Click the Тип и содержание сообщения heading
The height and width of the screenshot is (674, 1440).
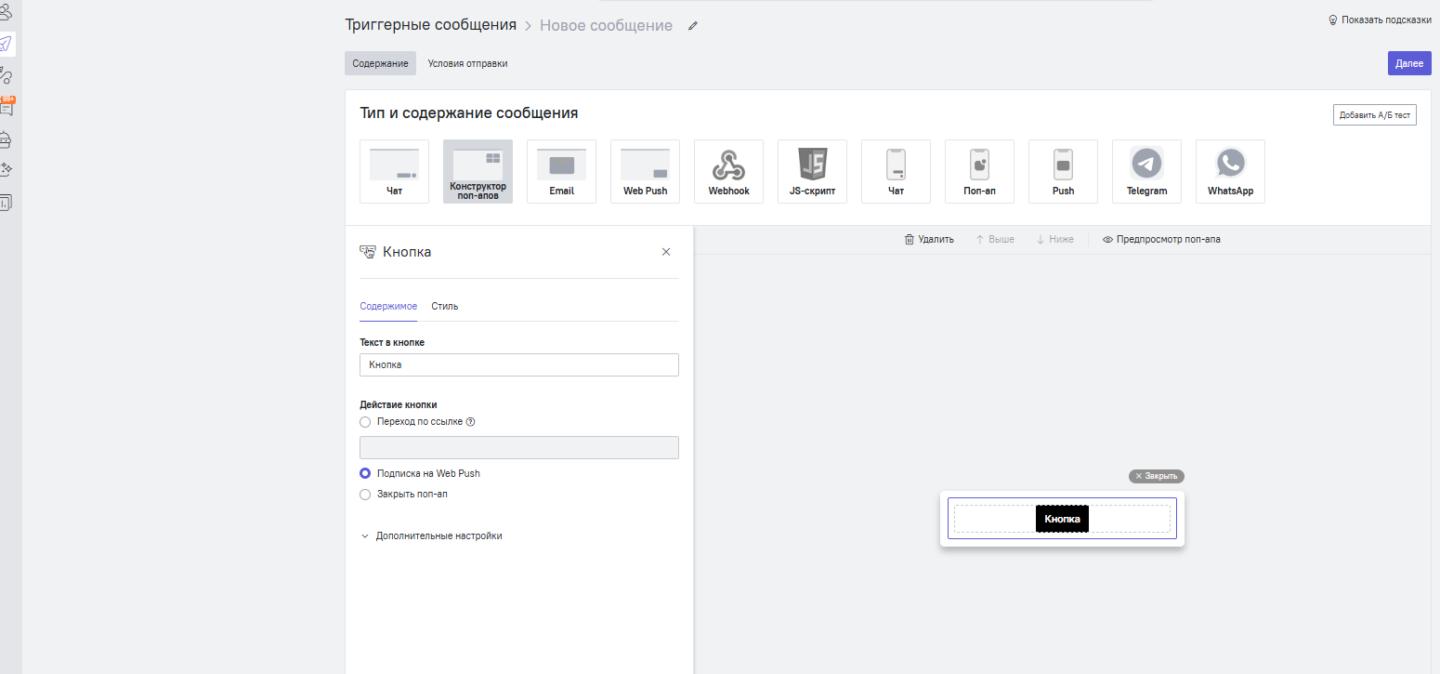[469, 114]
